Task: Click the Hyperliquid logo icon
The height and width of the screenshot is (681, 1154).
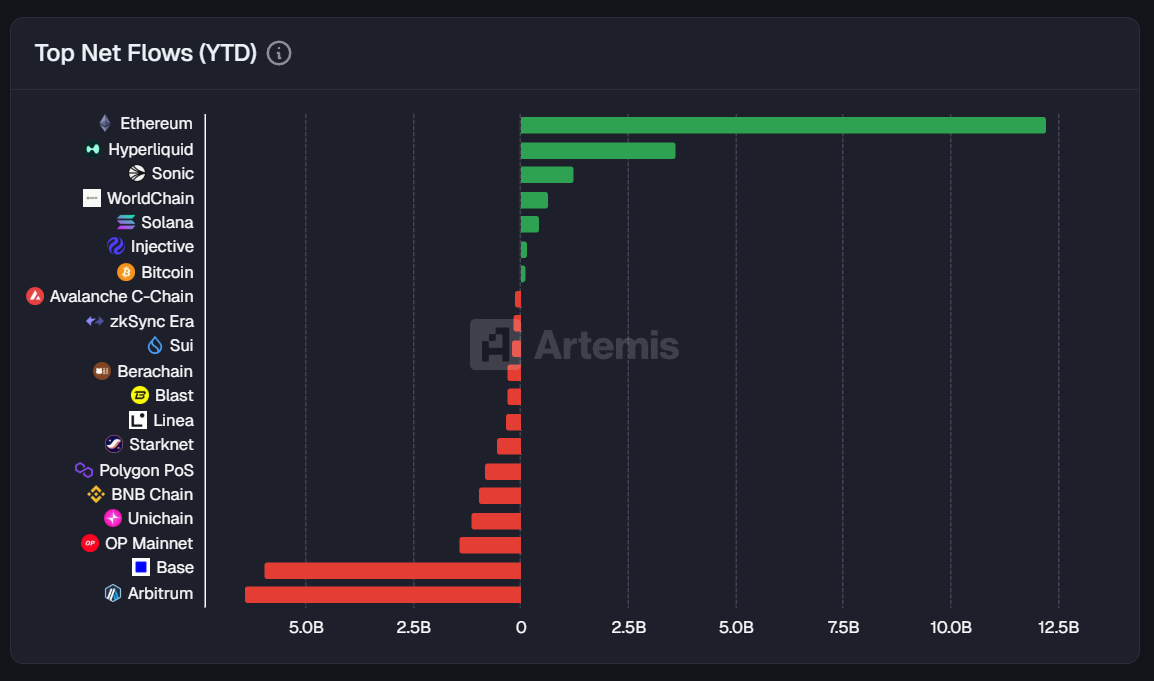Action: click(93, 149)
